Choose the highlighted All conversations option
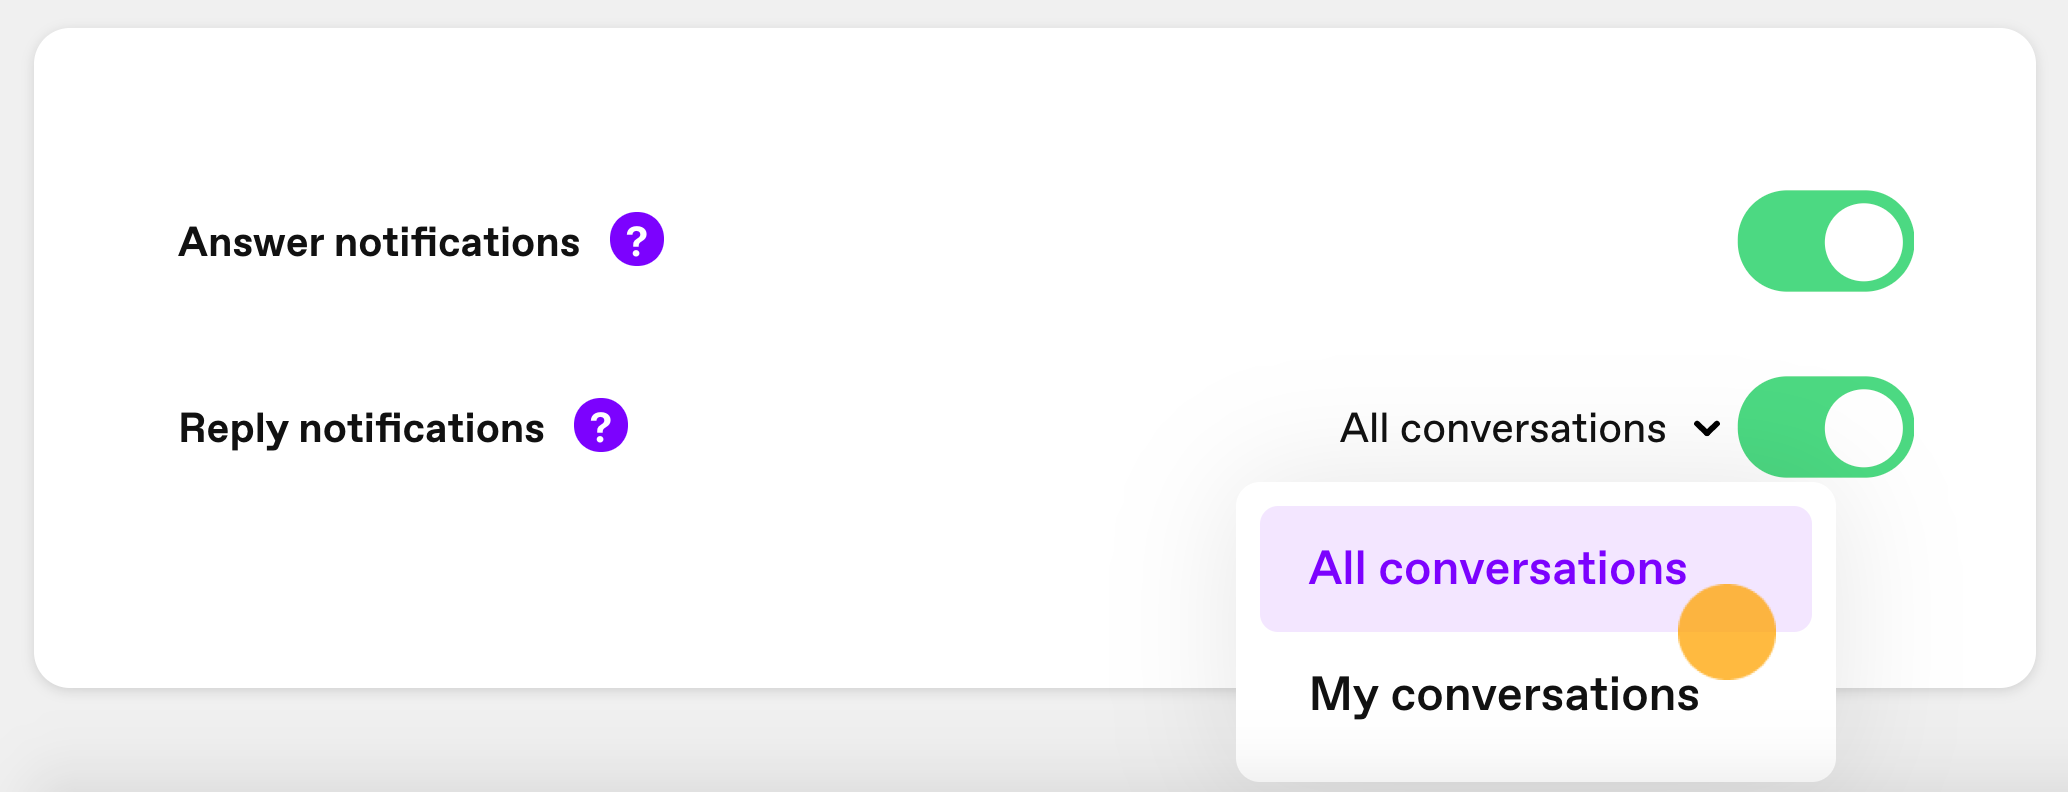2068x792 pixels. tap(1498, 568)
